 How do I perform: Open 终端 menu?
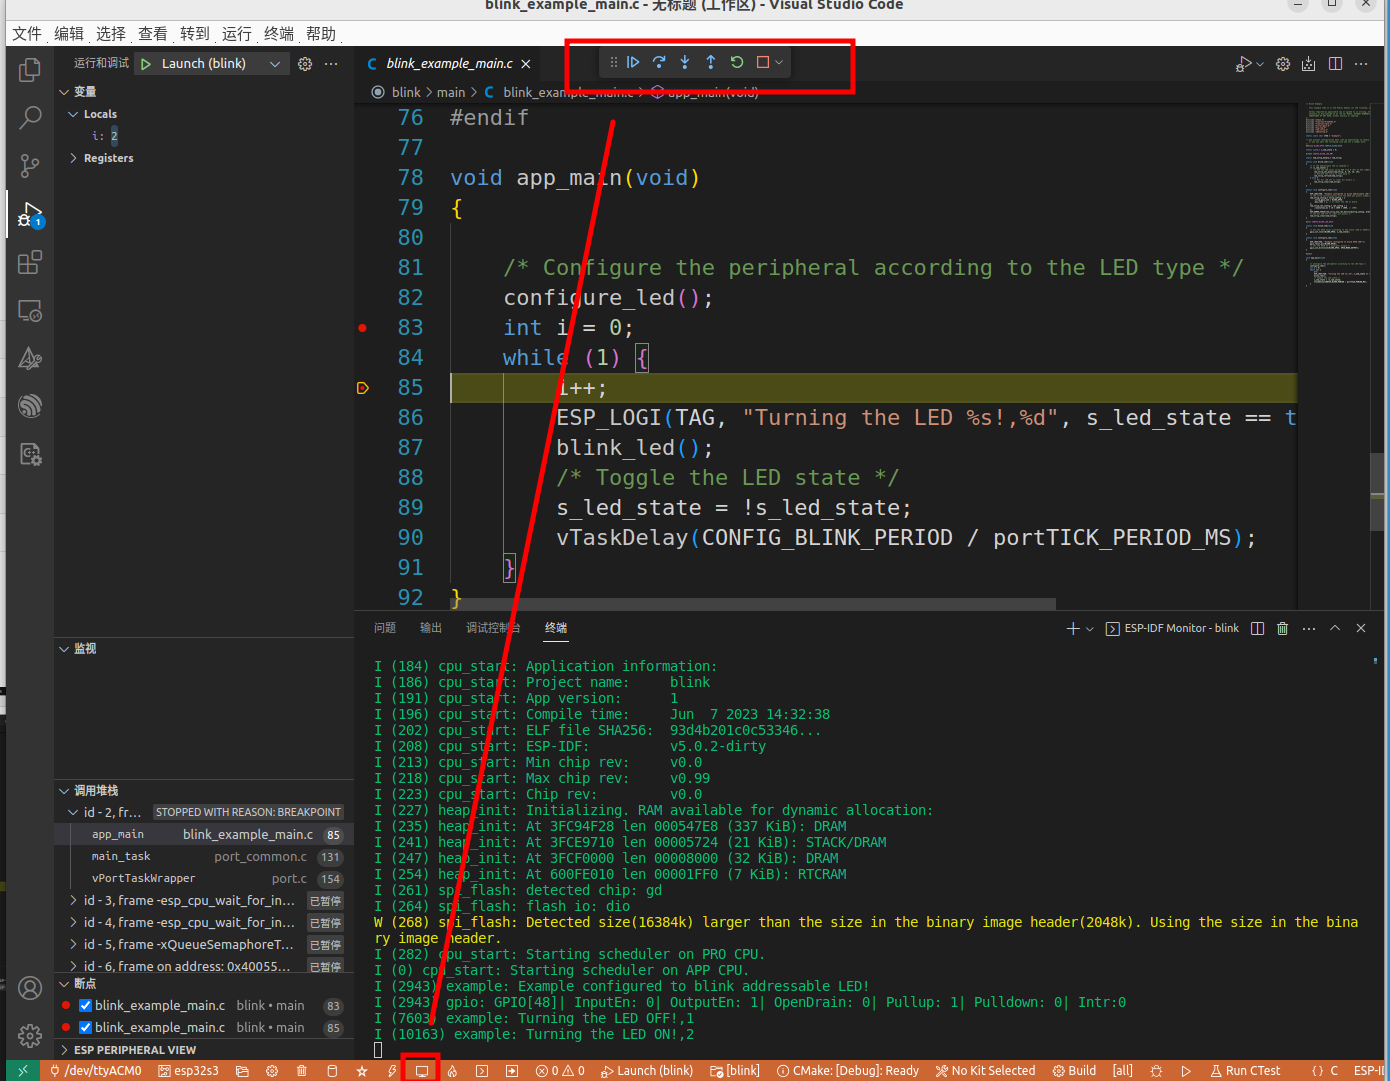click(x=279, y=33)
